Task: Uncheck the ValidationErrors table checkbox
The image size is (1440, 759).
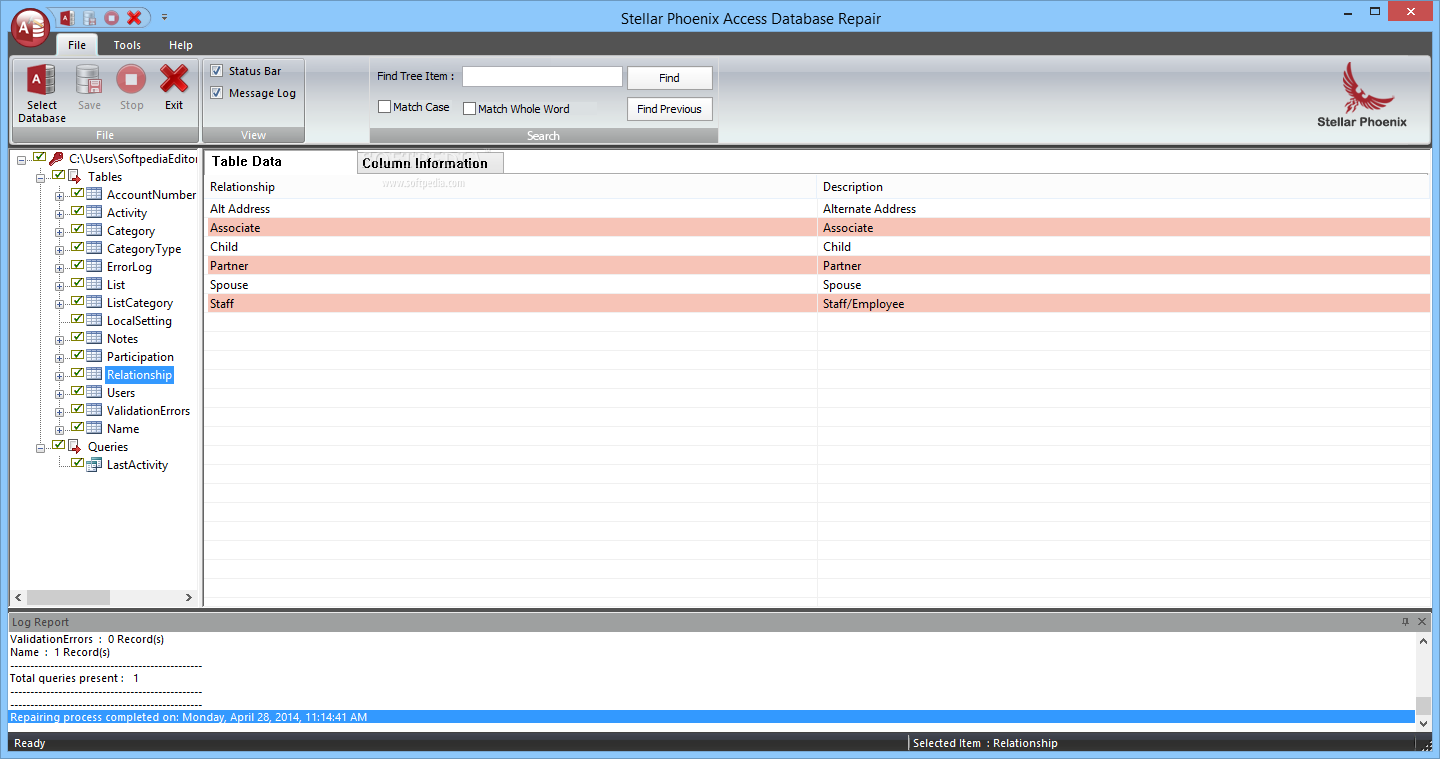Action: 77,409
